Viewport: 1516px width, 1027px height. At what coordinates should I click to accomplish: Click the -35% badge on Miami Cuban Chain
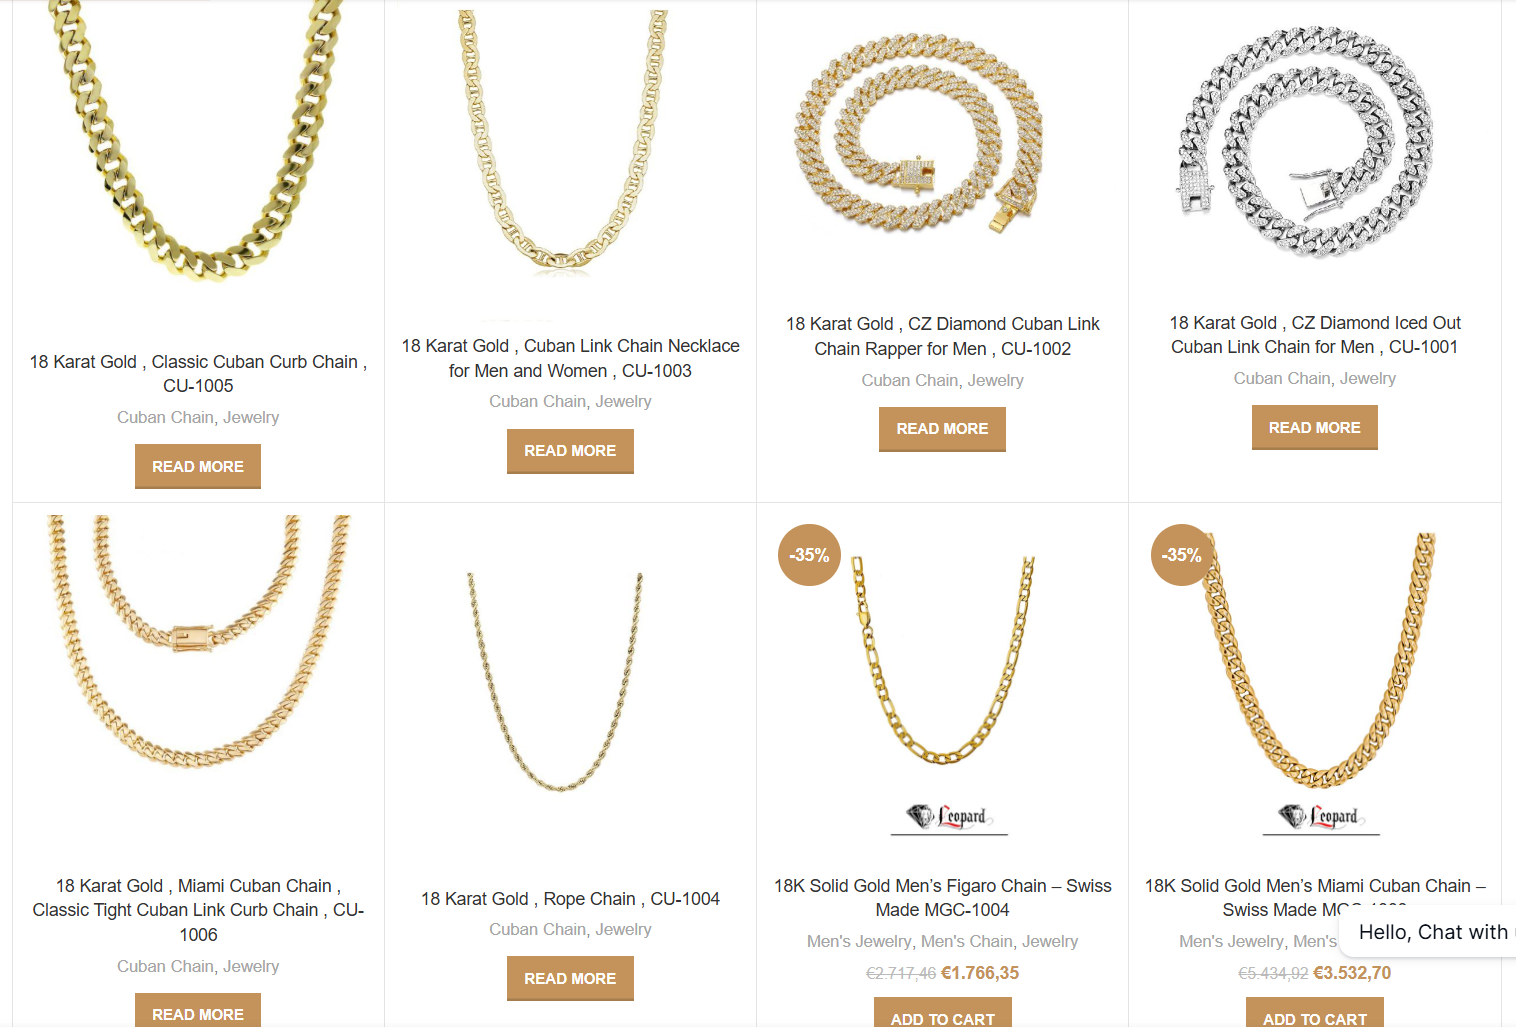tap(1181, 555)
